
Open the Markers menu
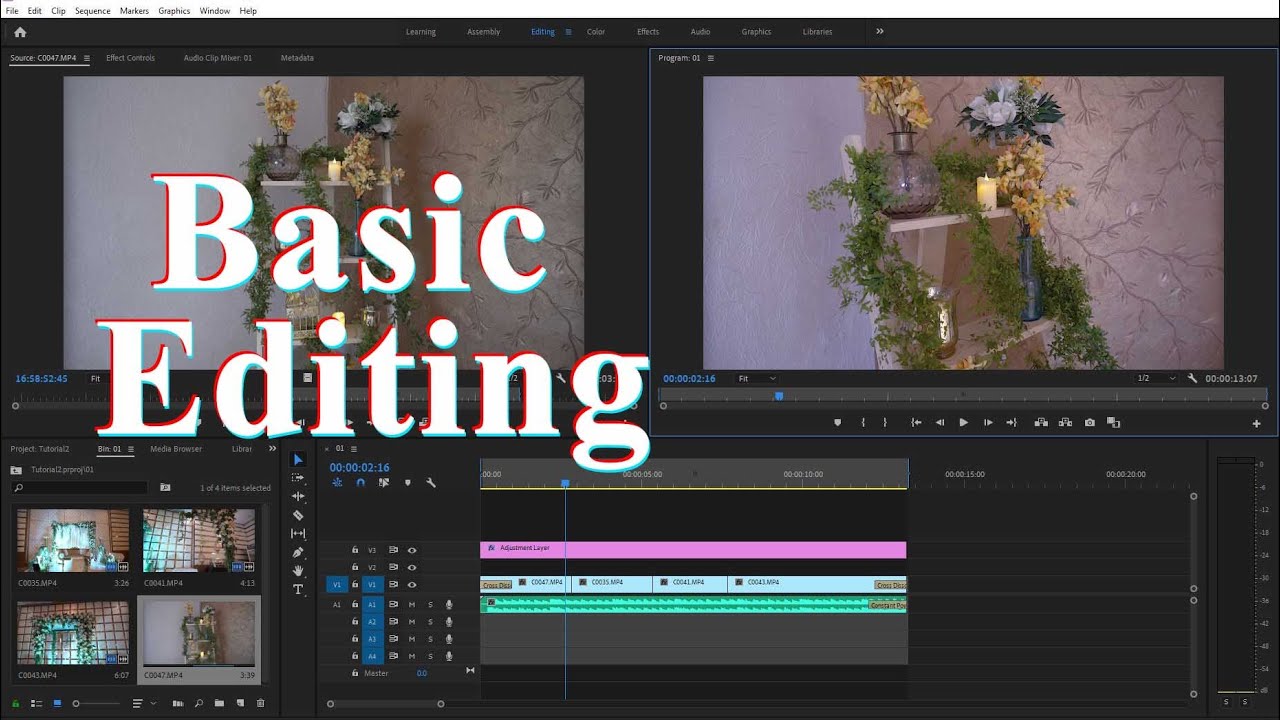pos(134,11)
